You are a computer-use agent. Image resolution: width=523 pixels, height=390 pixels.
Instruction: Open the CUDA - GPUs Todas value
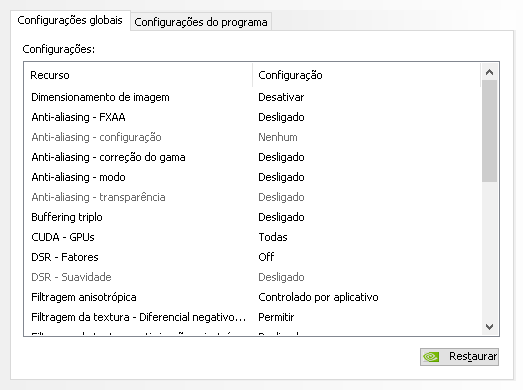point(273,237)
